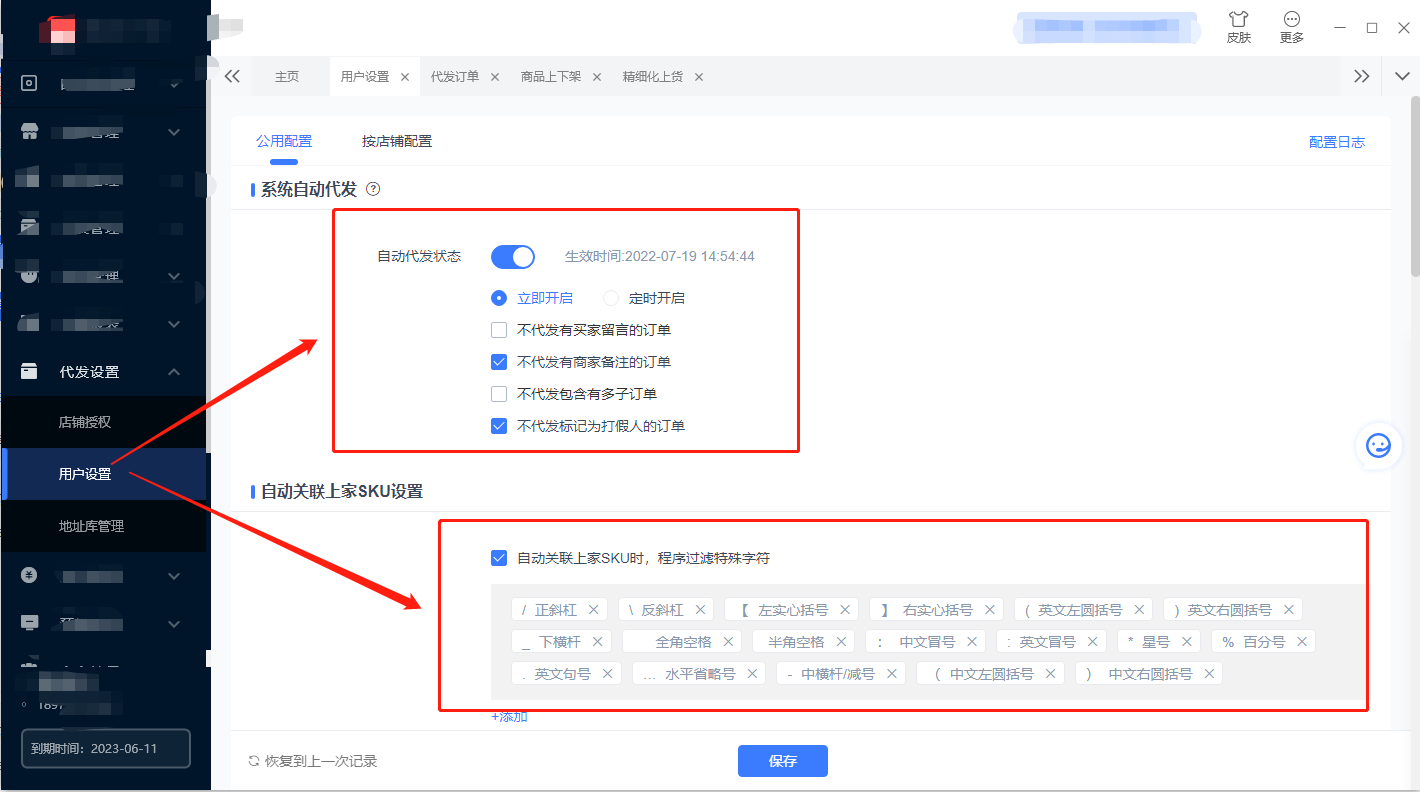Remove the 反斜杠 character tag
This screenshot has width=1420, height=792.
pos(700,610)
